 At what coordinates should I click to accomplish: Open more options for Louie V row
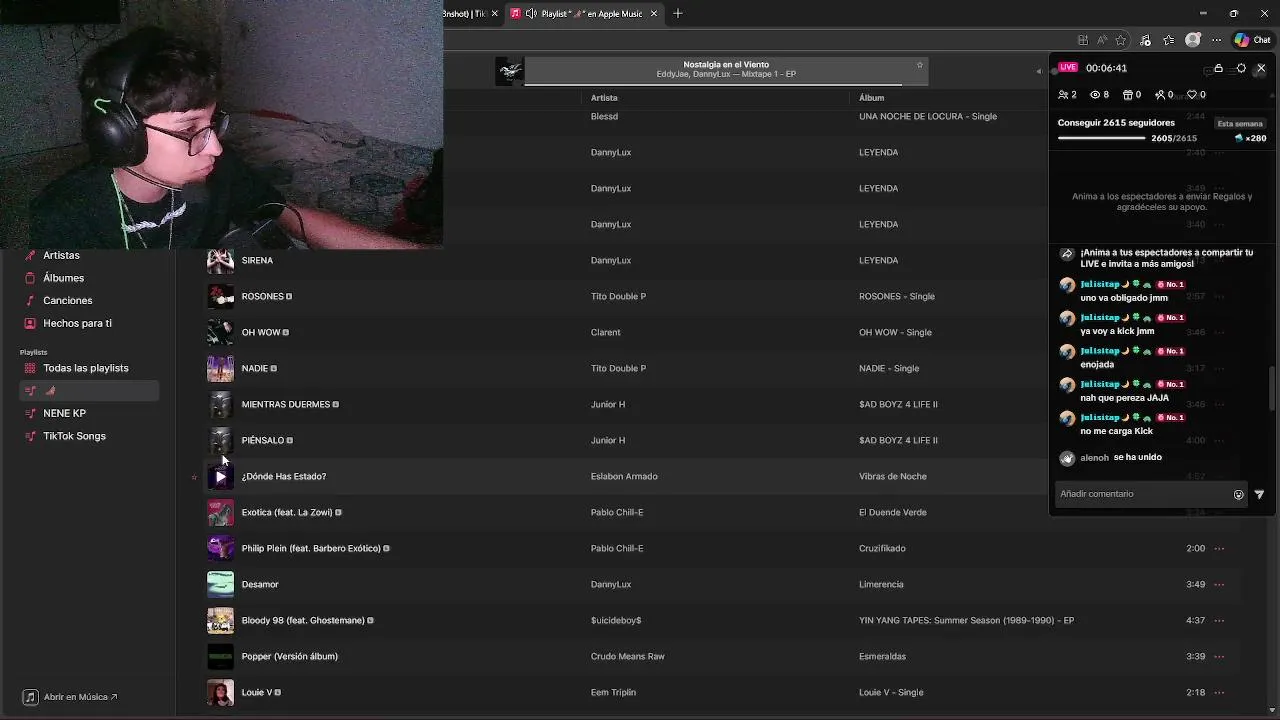[1219, 692]
